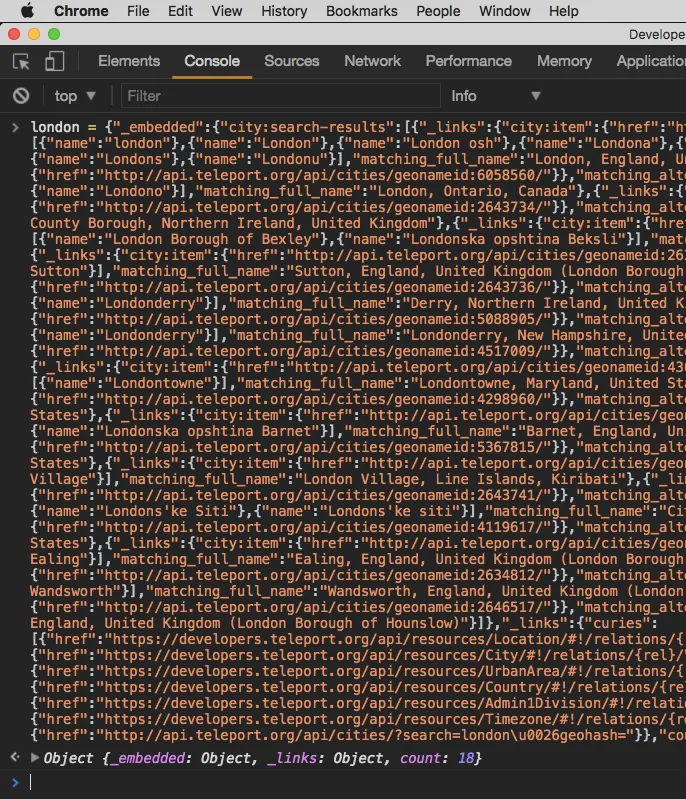Click the _embedded property in Object summary
This screenshot has height=799, width=686.
[147, 758]
